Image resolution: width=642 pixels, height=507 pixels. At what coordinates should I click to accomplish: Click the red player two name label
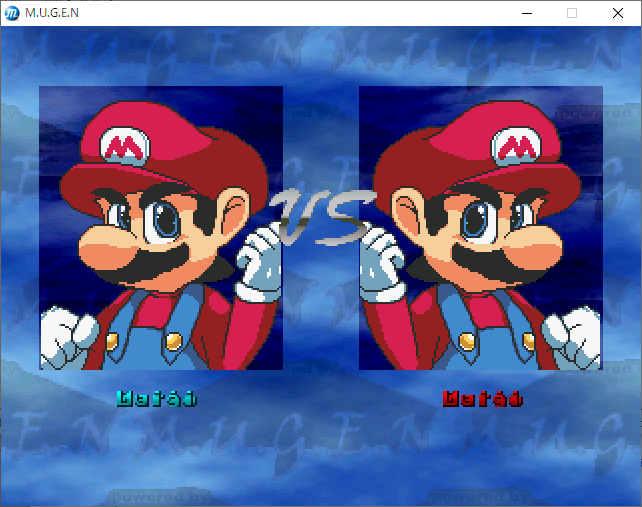coord(483,398)
